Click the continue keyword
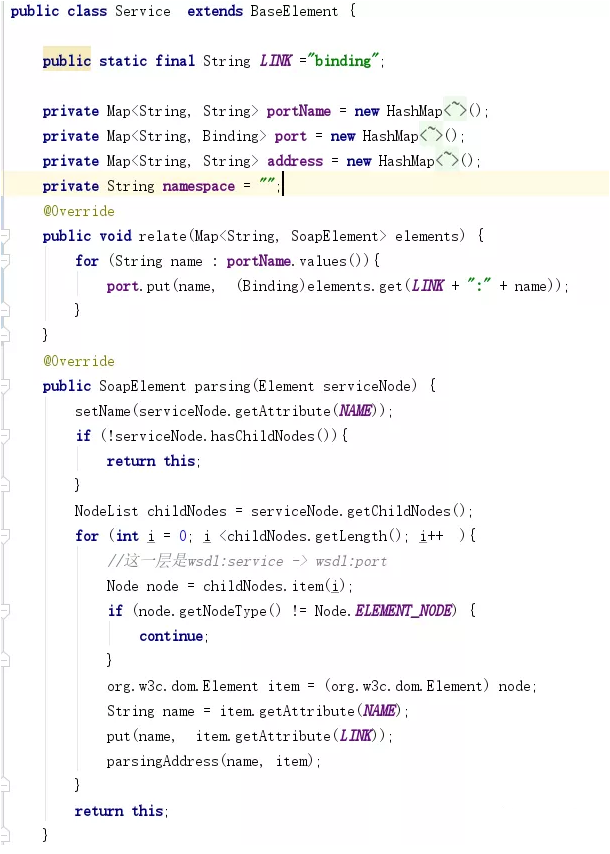This screenshot has width=610, height=854. click(170, 636)
